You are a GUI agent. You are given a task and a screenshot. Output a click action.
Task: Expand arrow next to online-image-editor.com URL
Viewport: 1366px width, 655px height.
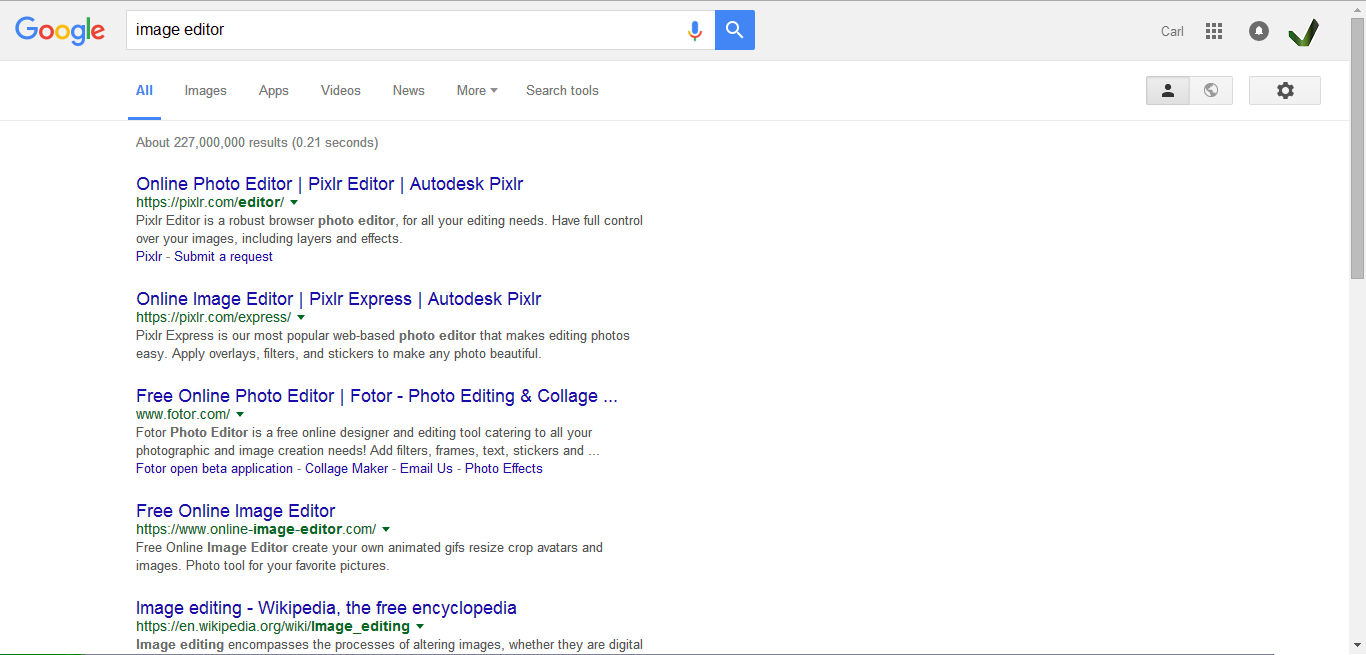(x=386, y=529)
